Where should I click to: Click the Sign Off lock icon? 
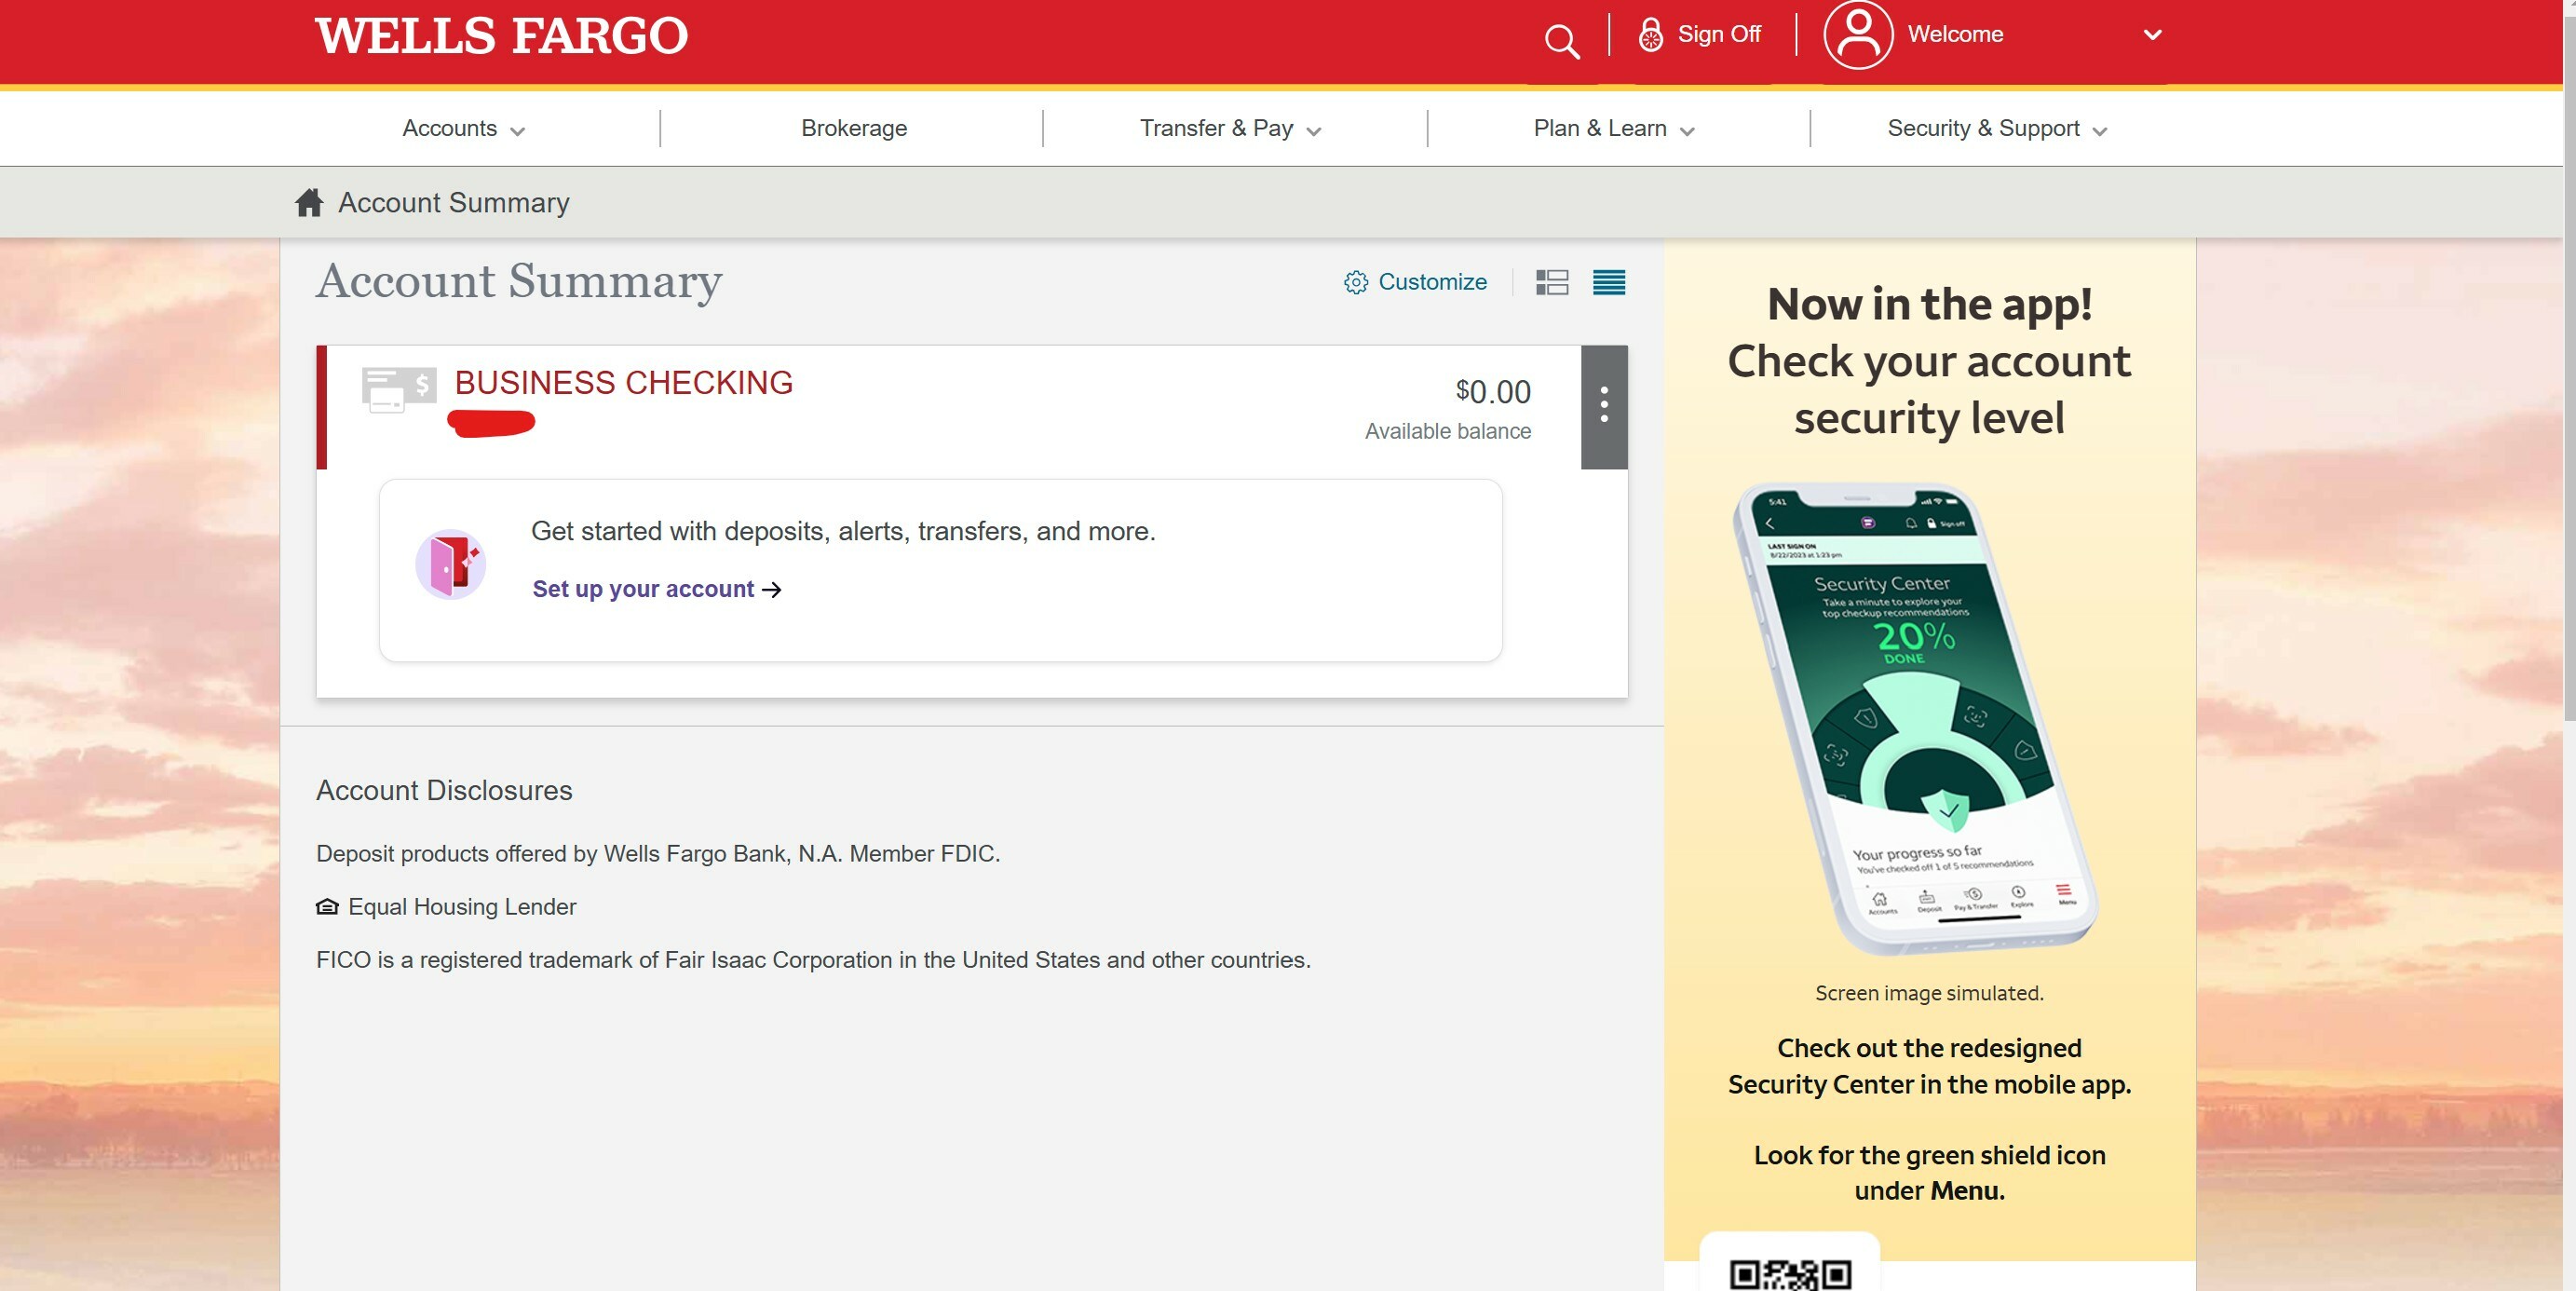1650,35
